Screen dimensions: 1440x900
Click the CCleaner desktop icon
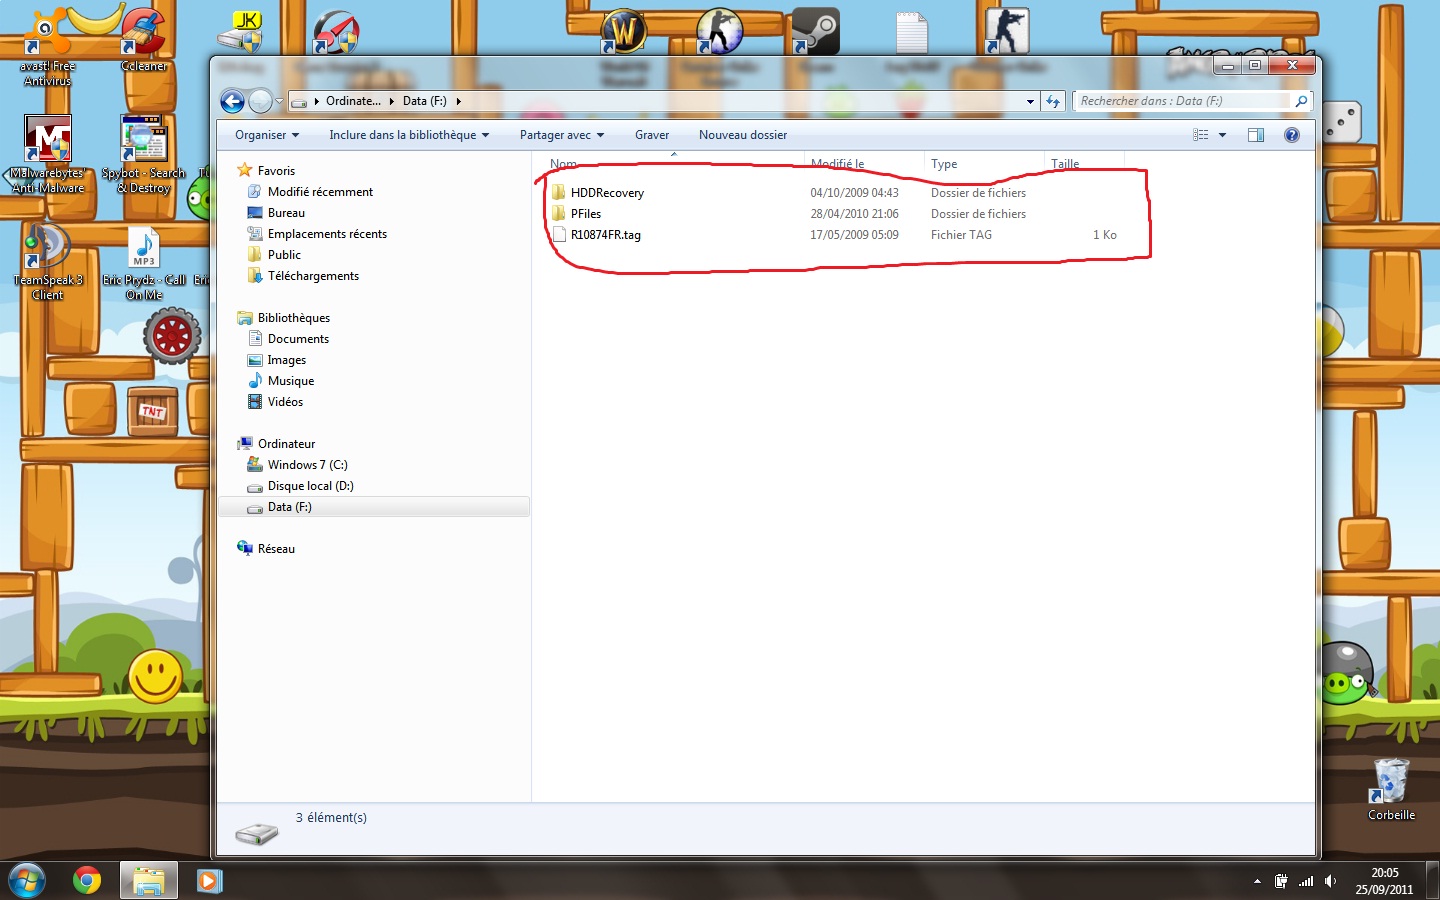click(x=144, y=40)
